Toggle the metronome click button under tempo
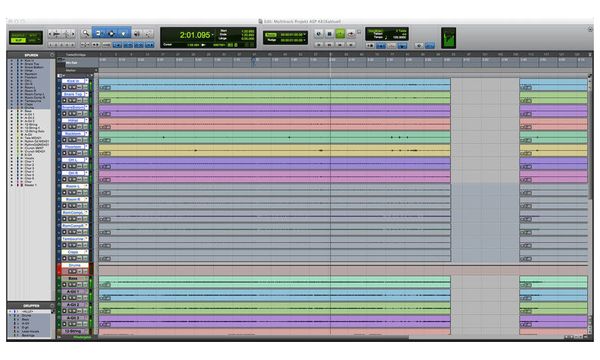600x360 pixels. (x=381, y=46)
